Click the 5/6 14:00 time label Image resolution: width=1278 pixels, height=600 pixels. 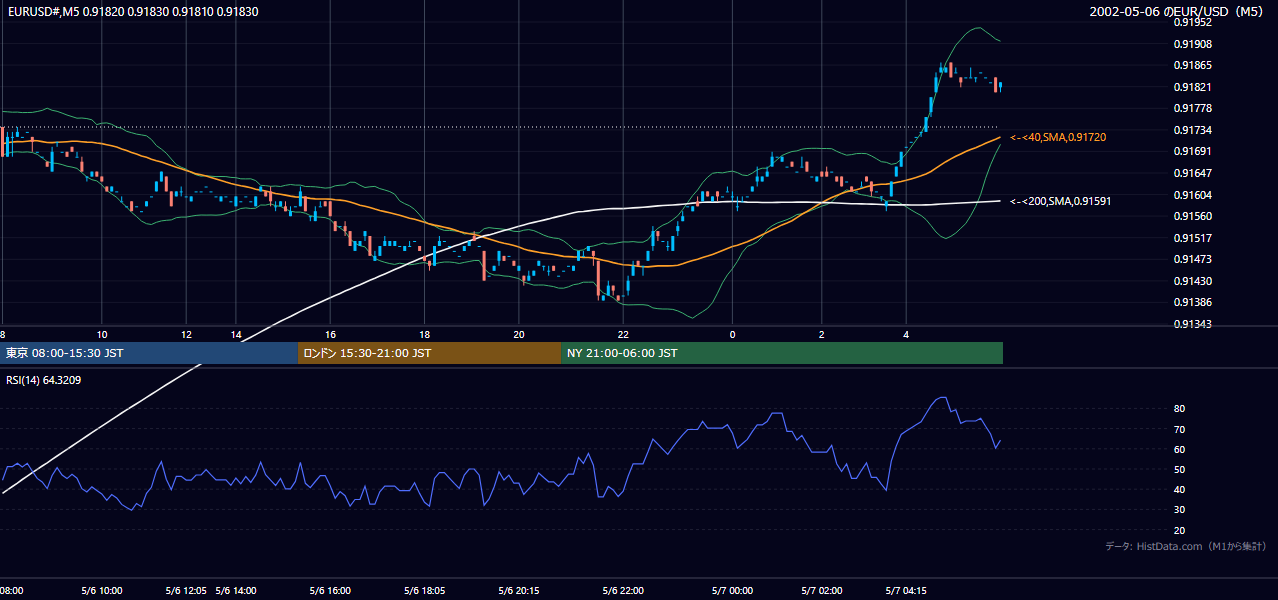236,591
